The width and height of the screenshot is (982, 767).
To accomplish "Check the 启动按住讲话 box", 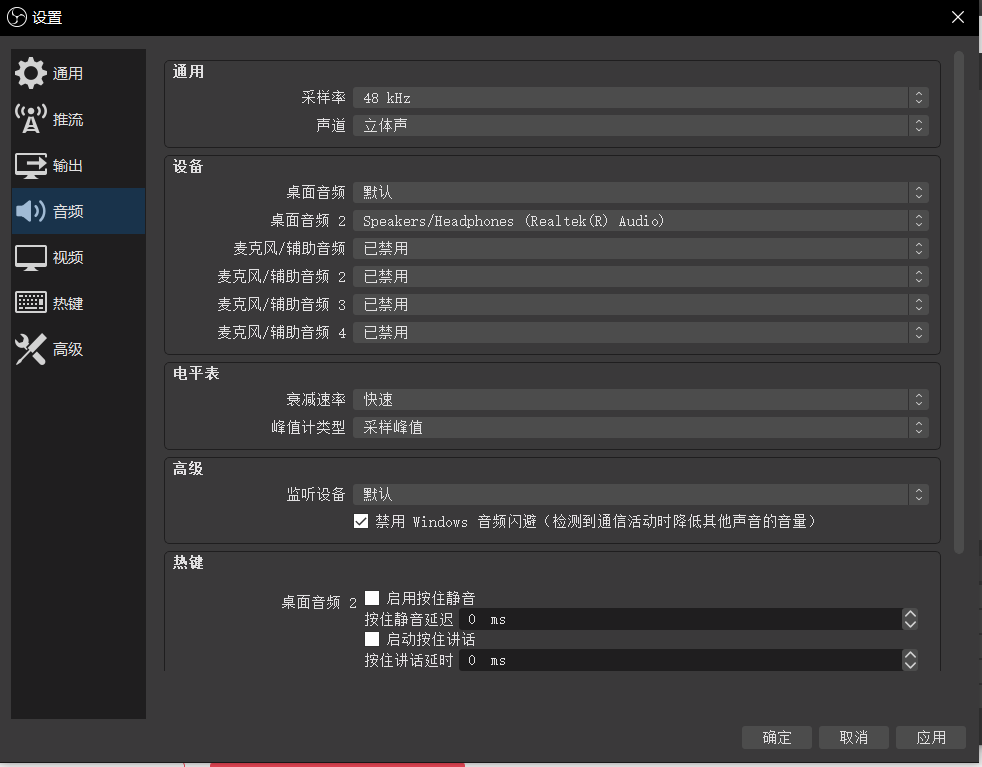I will tap(371, 639).
